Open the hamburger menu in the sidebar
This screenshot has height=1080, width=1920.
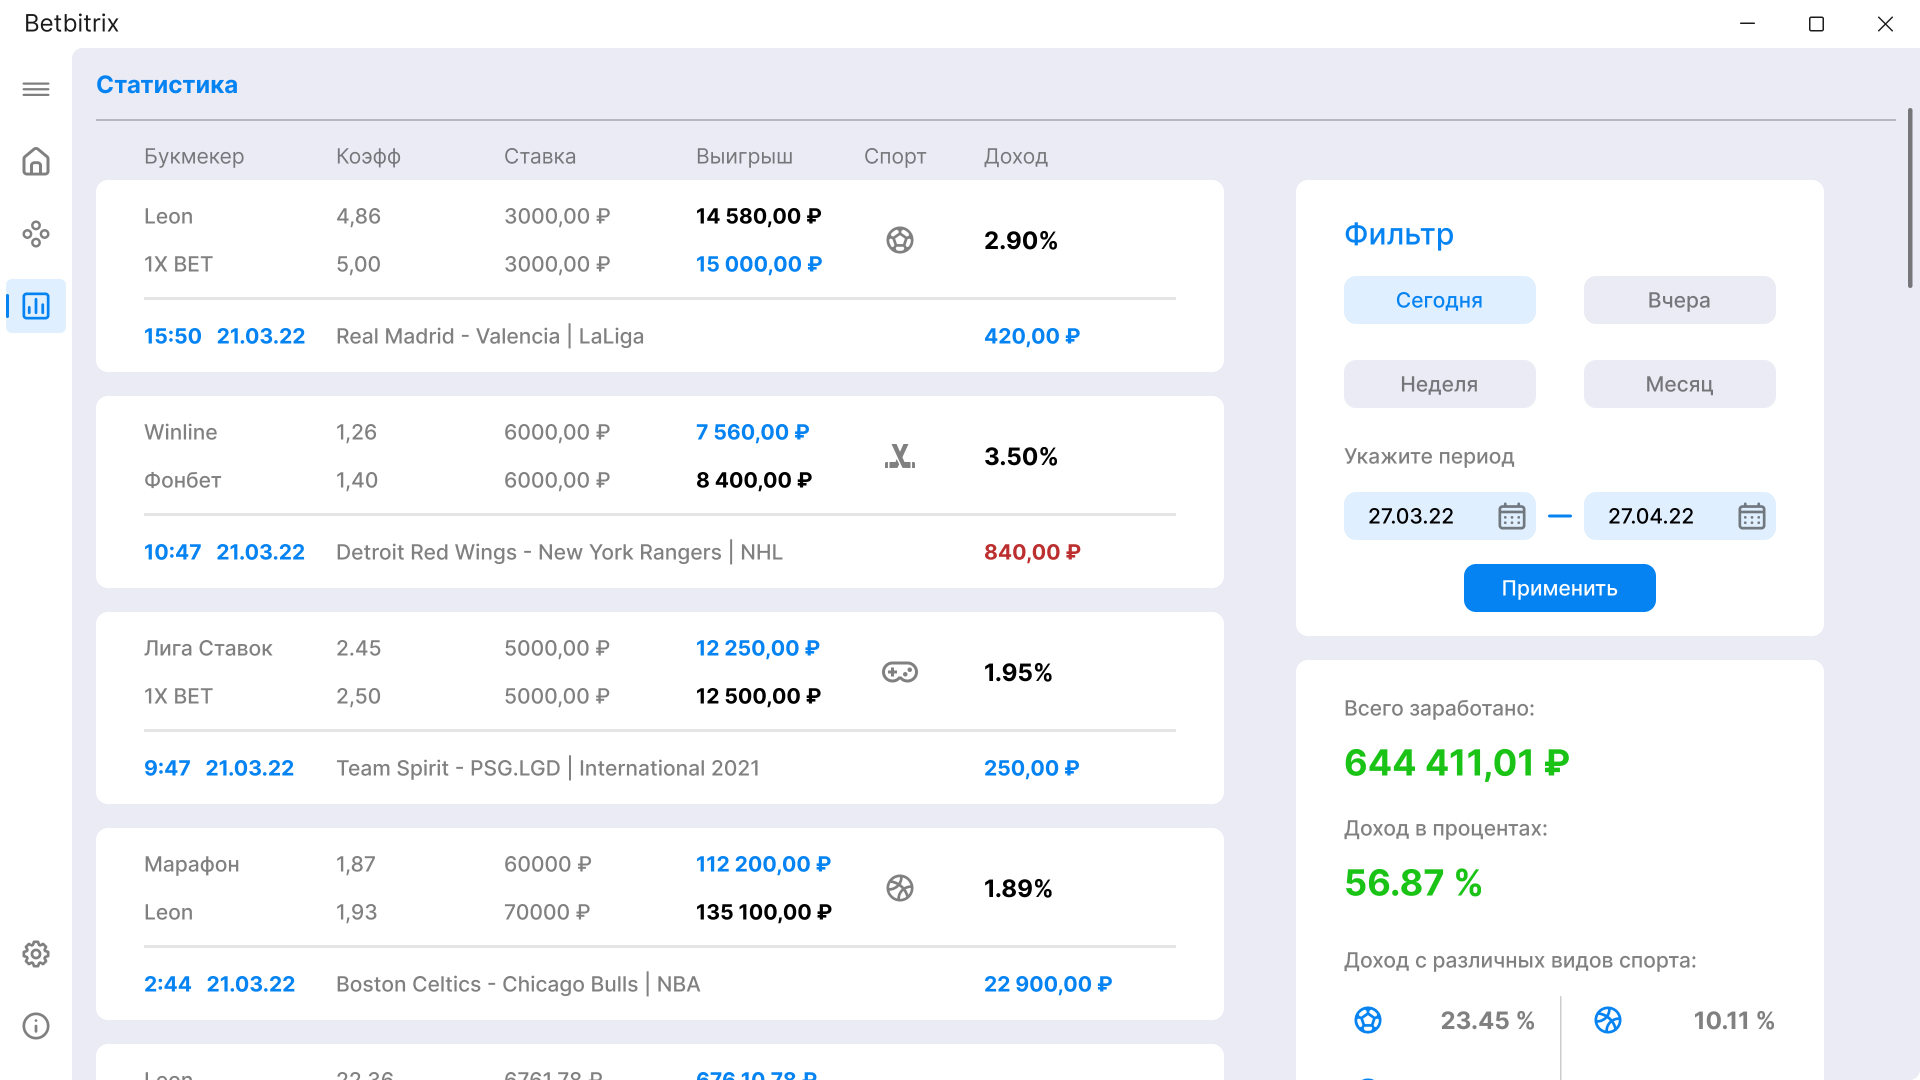pos(36,89)
